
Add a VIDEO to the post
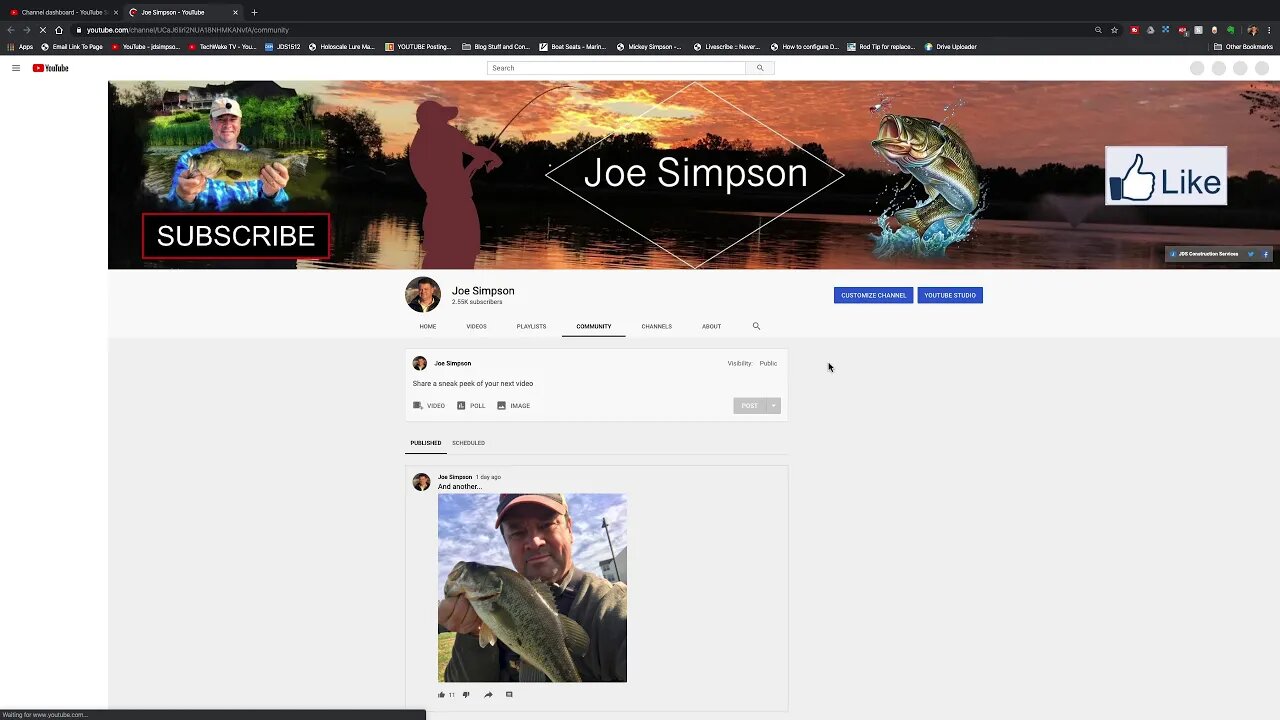click(429, 406)
